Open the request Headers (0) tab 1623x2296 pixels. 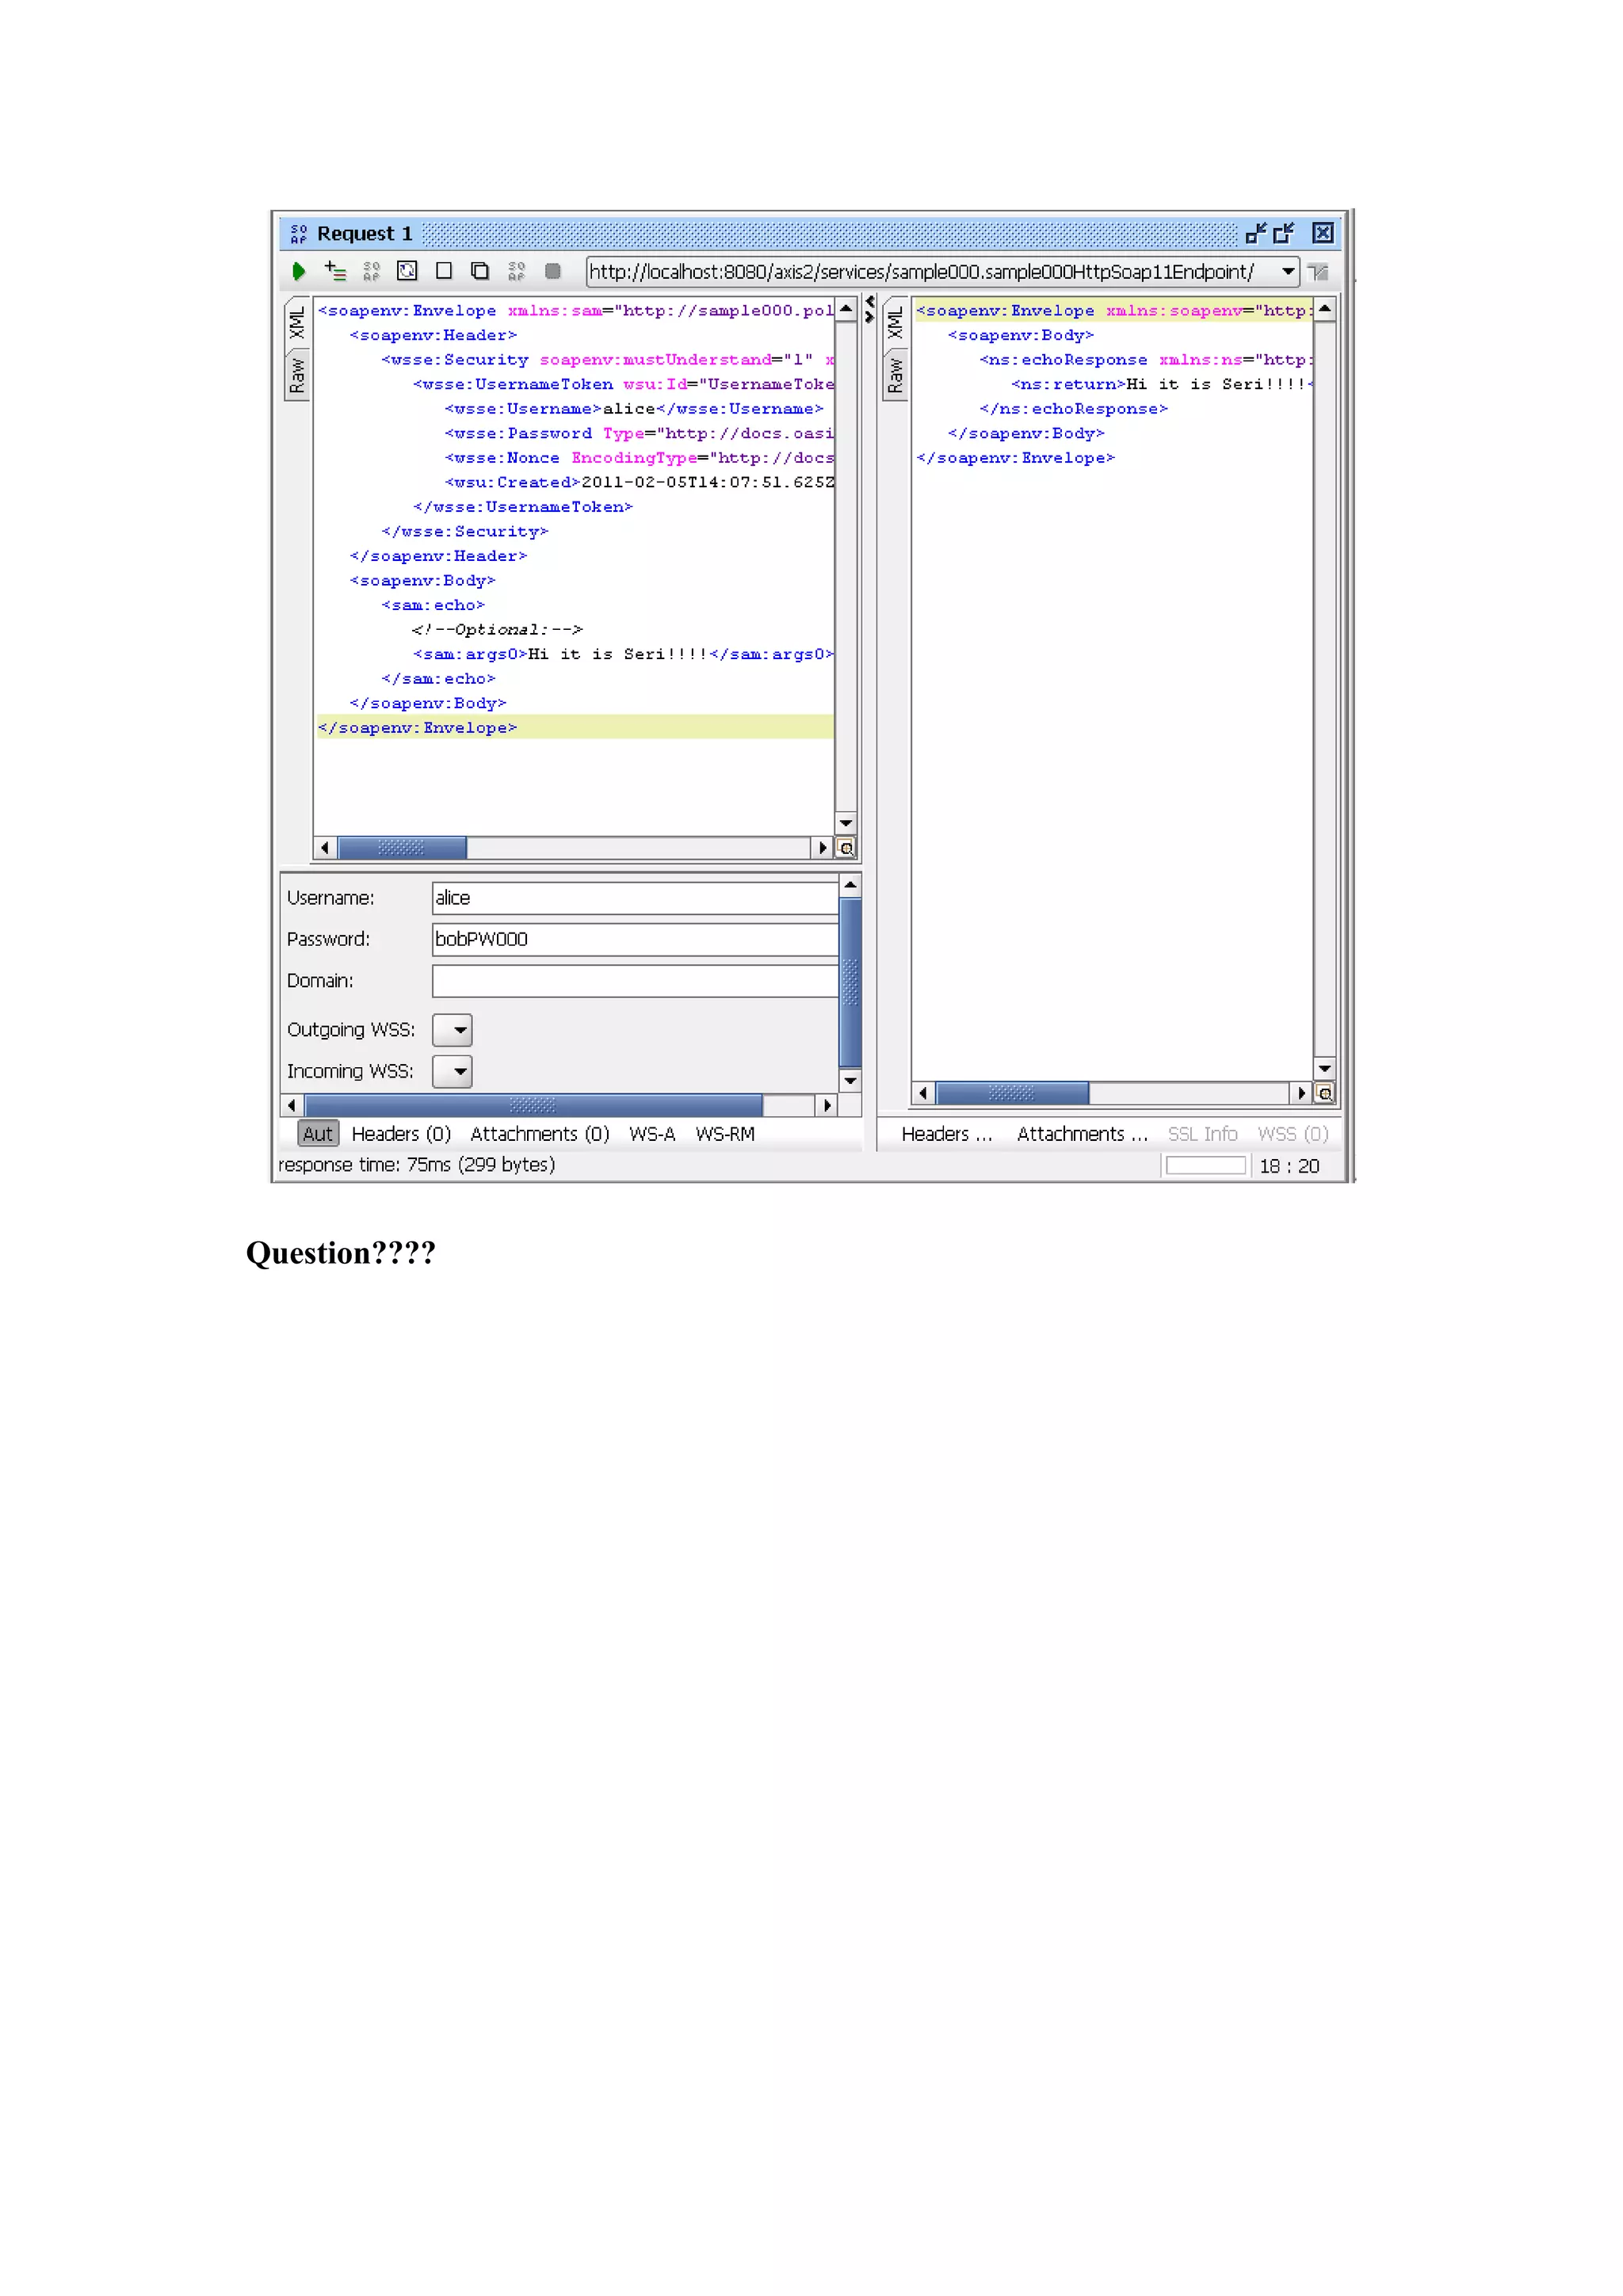point(401,1133)
